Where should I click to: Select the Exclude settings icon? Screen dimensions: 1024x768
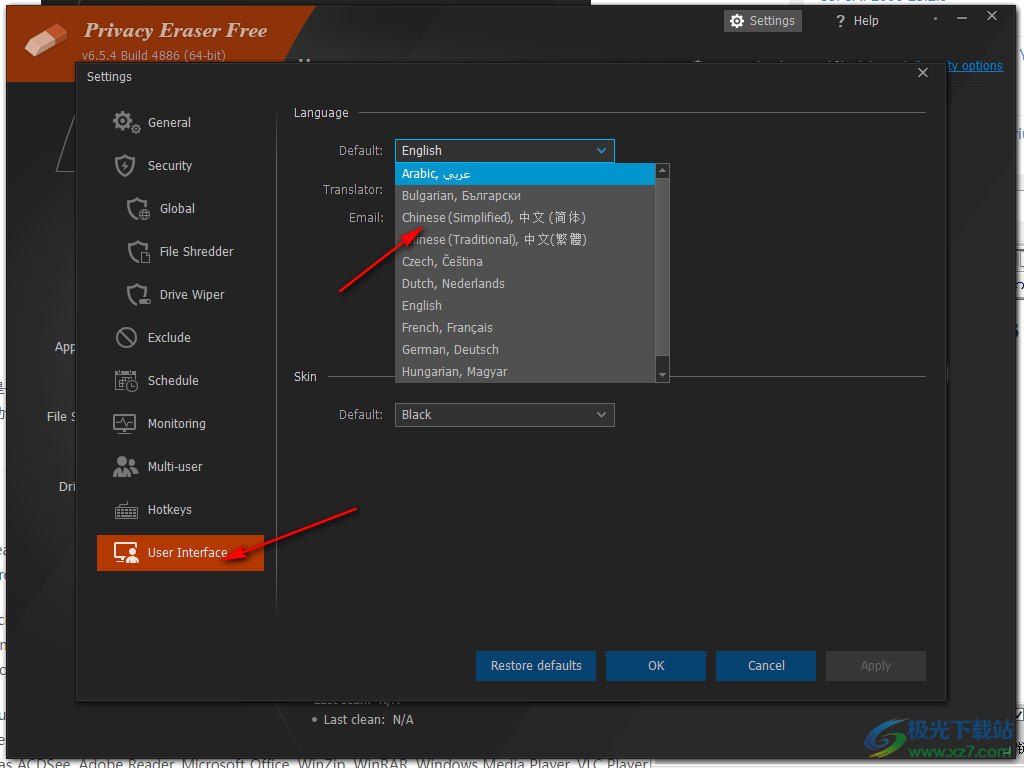pyautogui.click(x=165, y=337)
